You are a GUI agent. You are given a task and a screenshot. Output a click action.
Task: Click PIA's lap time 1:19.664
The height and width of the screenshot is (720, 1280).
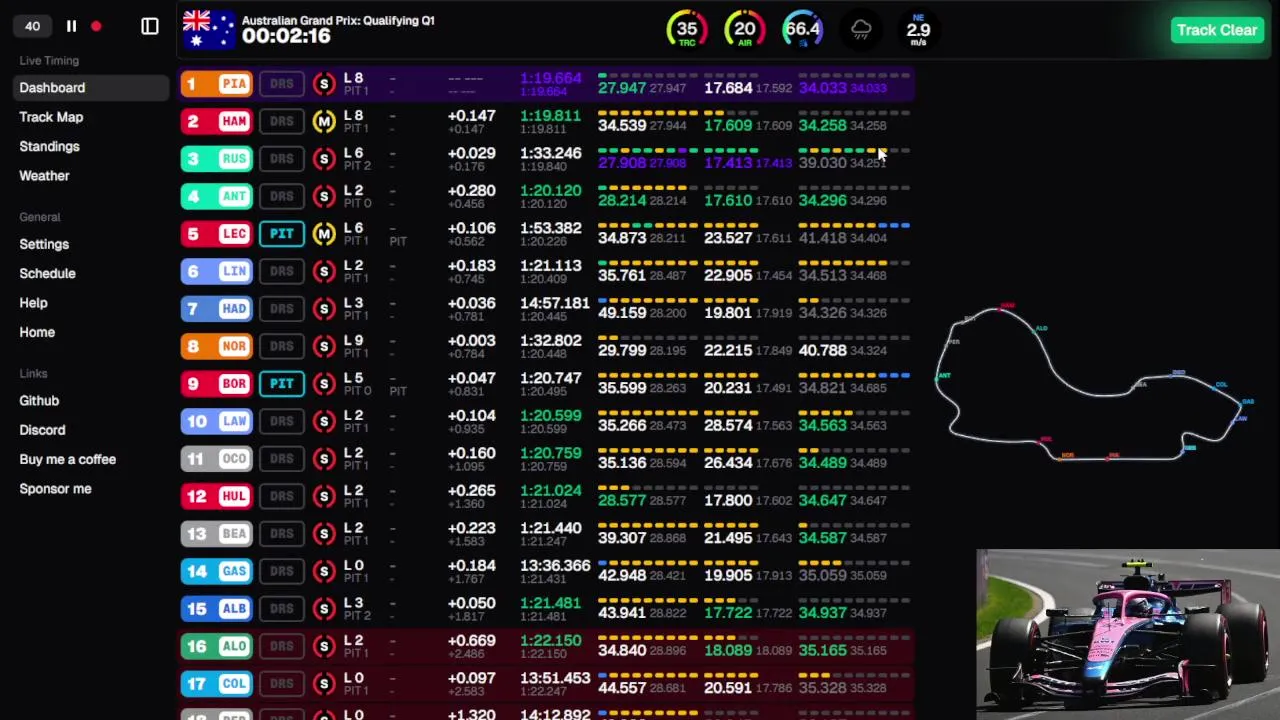coord(550,78)
